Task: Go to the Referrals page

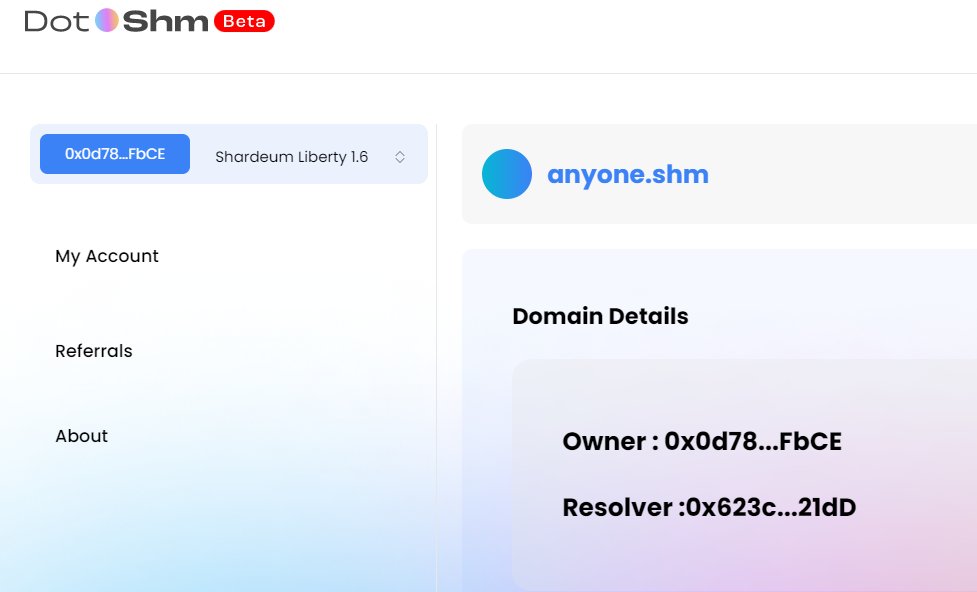Action: click(94, 351)
